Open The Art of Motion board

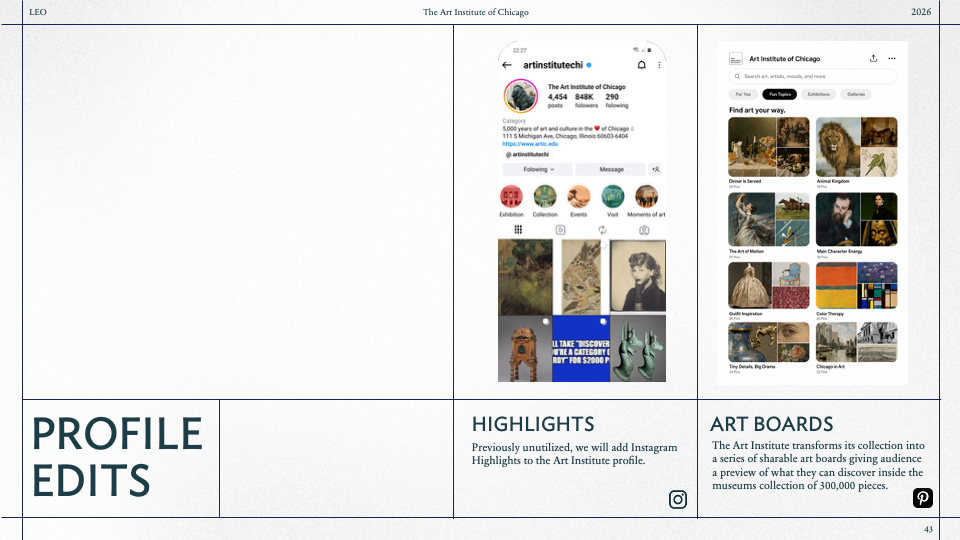click(x=769, y=219)
